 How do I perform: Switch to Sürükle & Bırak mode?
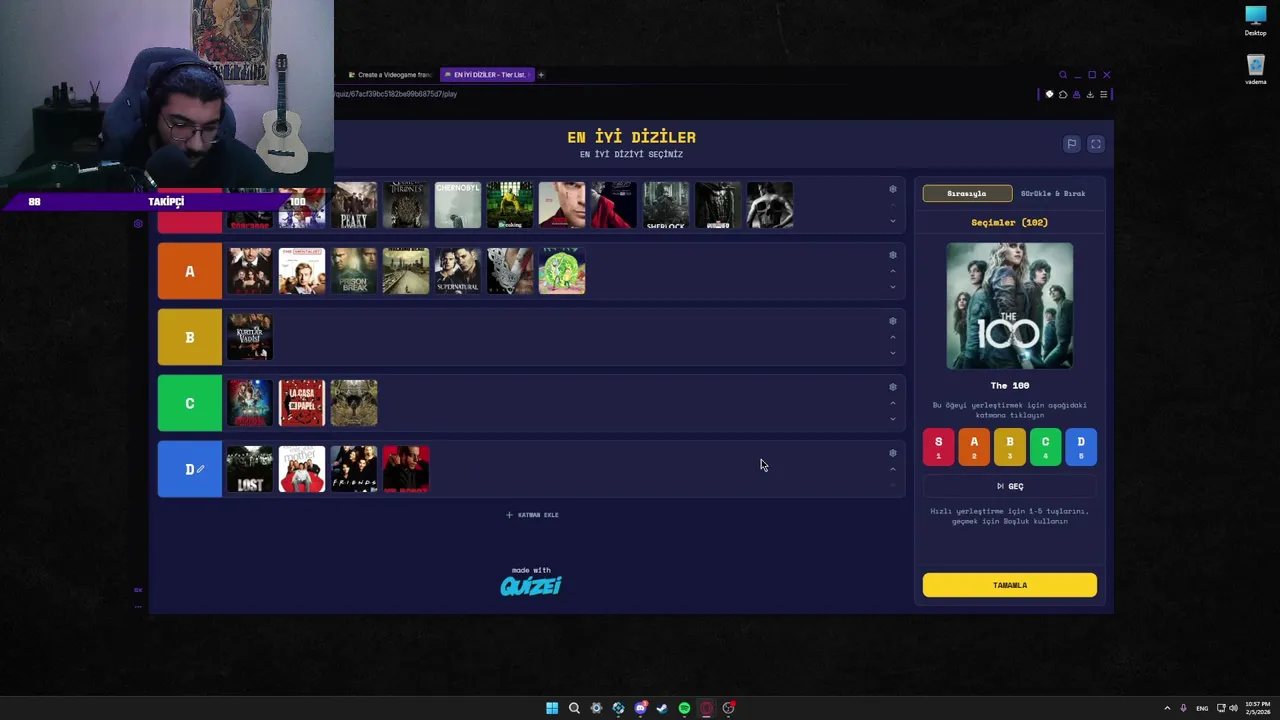tap(1053, 193)
